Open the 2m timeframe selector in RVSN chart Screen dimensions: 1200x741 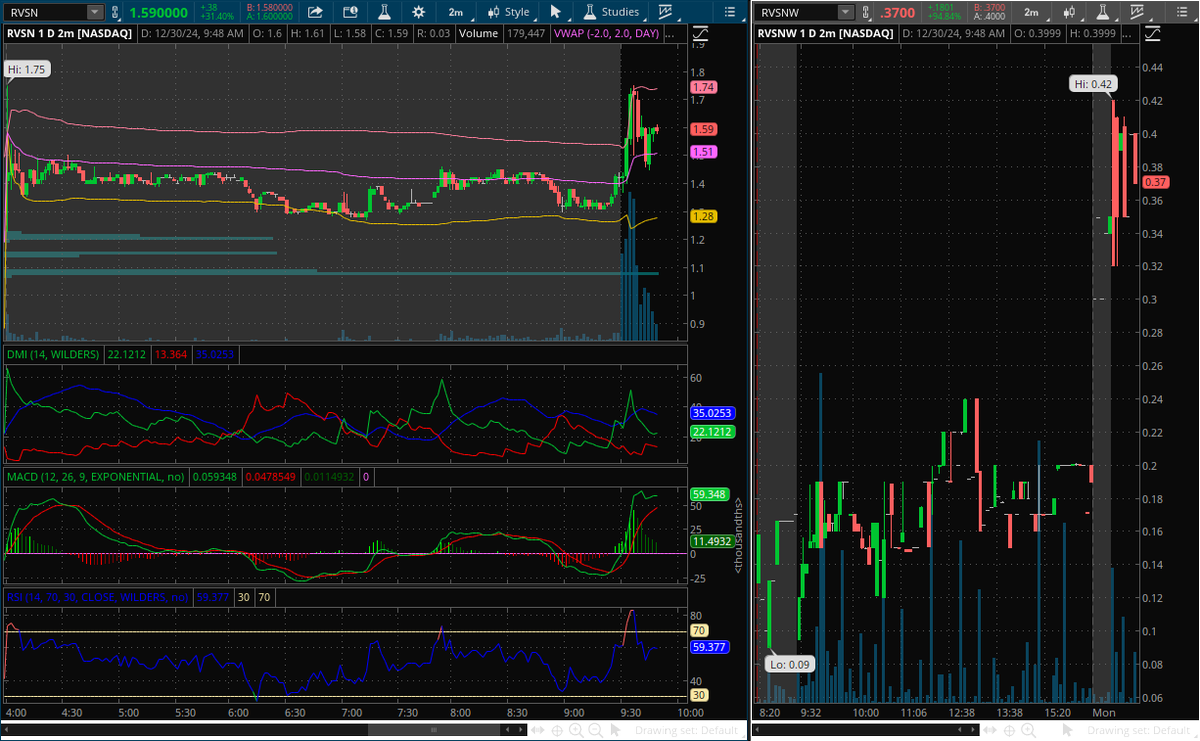point(456,12)
